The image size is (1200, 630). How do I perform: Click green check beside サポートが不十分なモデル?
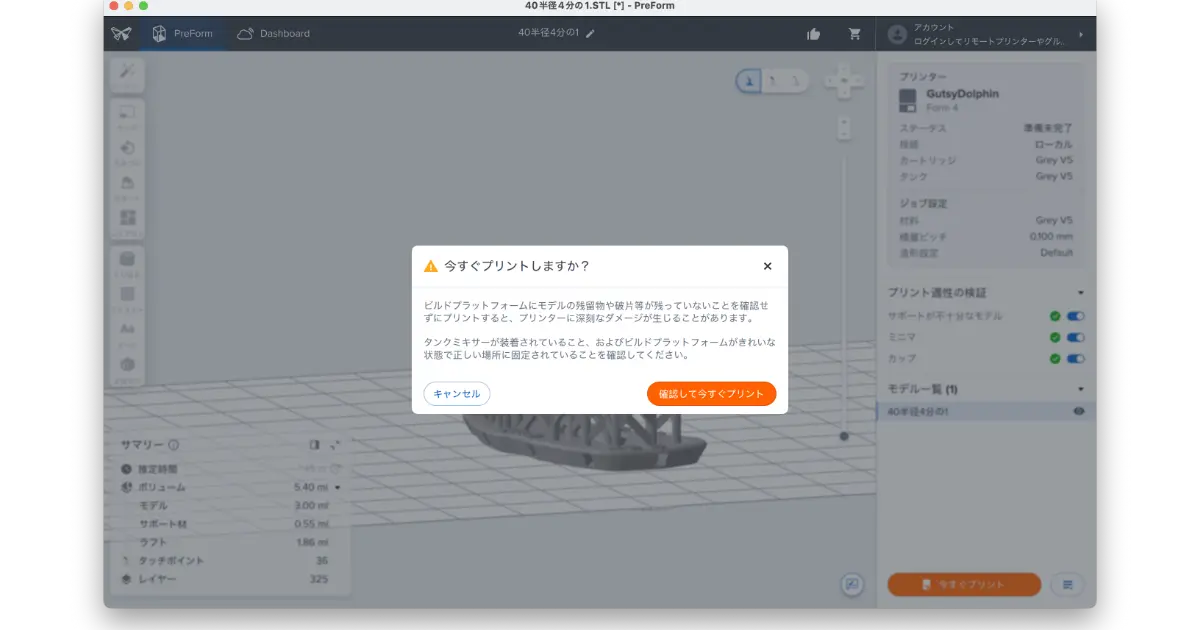click(x=1055, y=316)
